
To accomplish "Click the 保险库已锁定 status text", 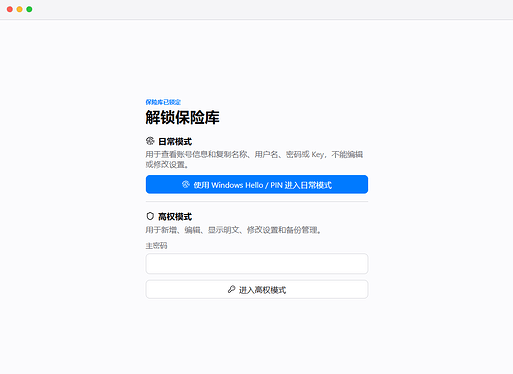I will tap(163, 102).
